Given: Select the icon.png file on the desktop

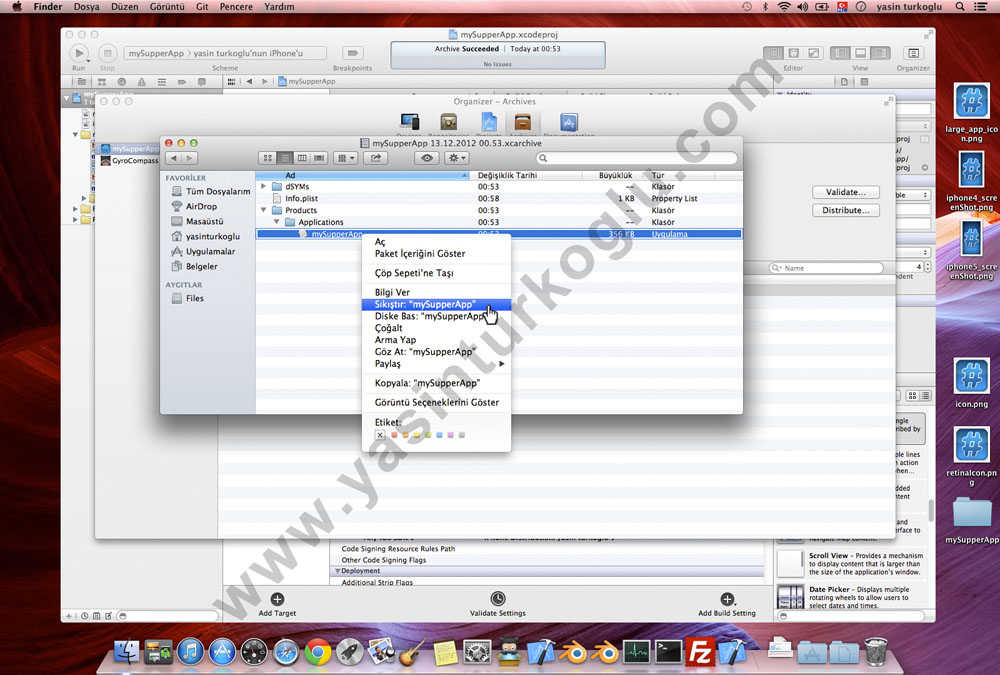Looking at the screenshot, I should (x=971, y=383).
